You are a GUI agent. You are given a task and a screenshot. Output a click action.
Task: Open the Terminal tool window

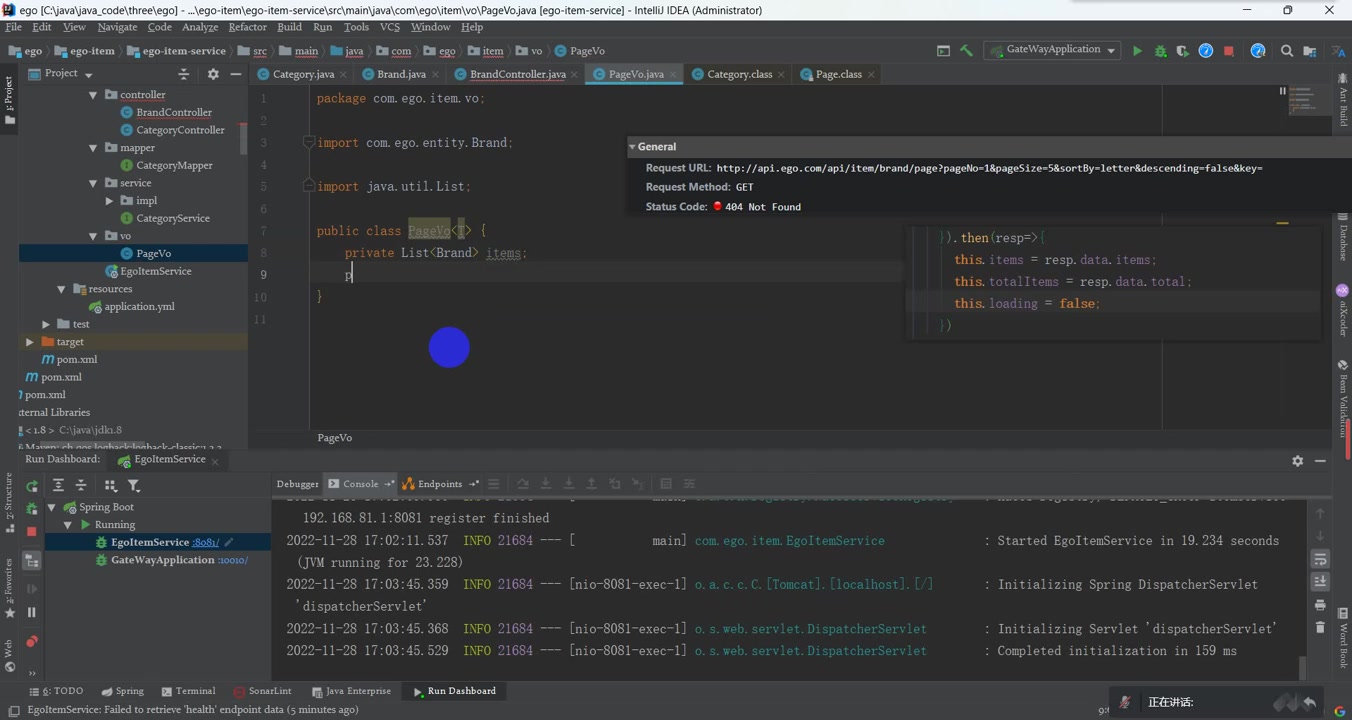coord(188,691)
